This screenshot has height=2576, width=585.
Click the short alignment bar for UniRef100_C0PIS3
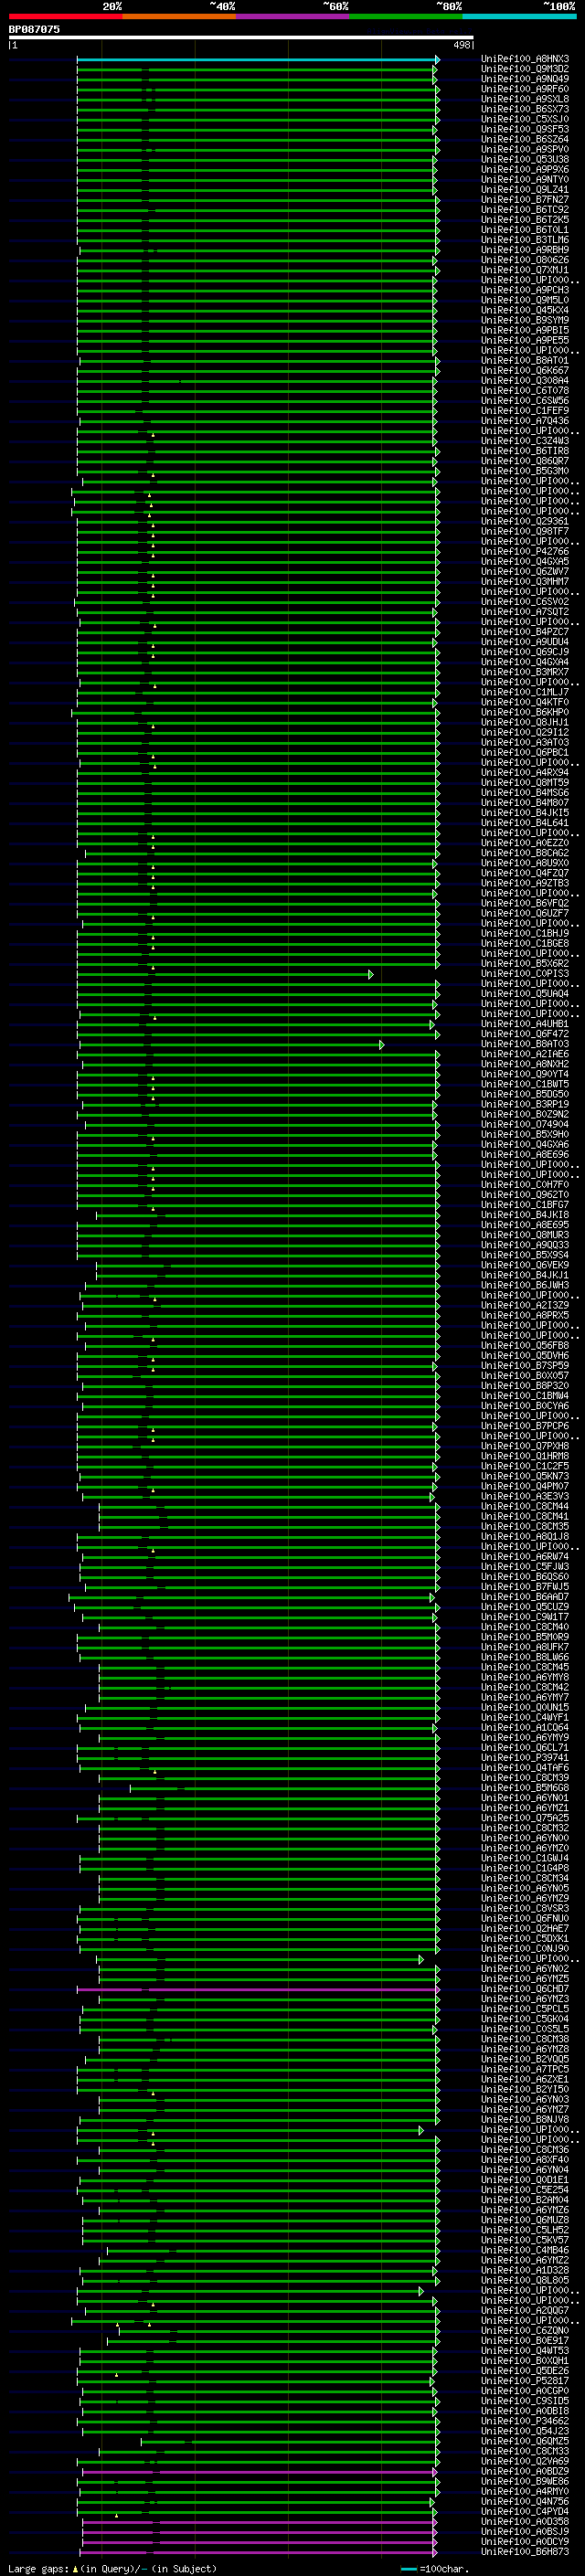click(x=225, y=974)
